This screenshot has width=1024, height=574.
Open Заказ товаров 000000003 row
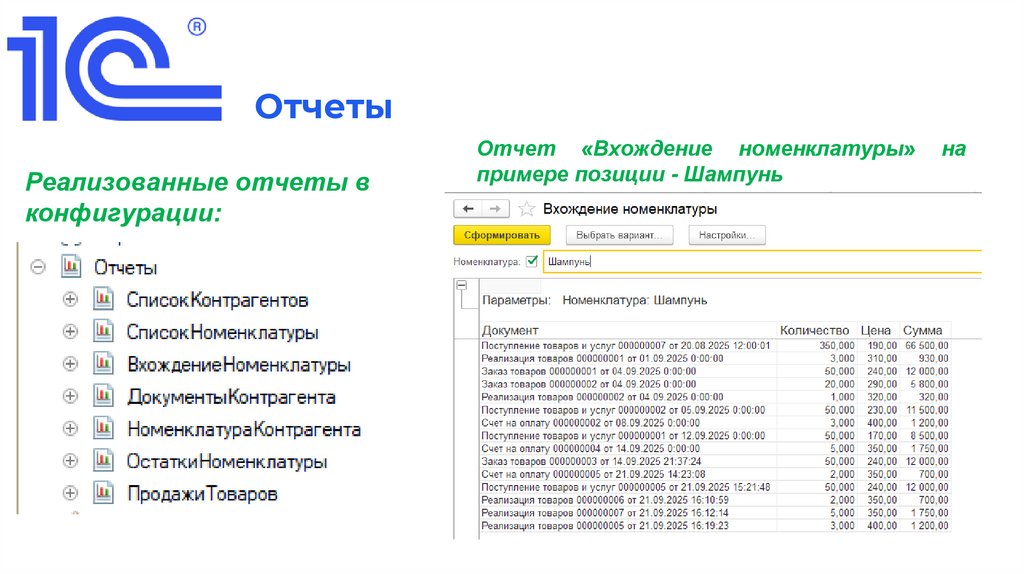(715, 461)
